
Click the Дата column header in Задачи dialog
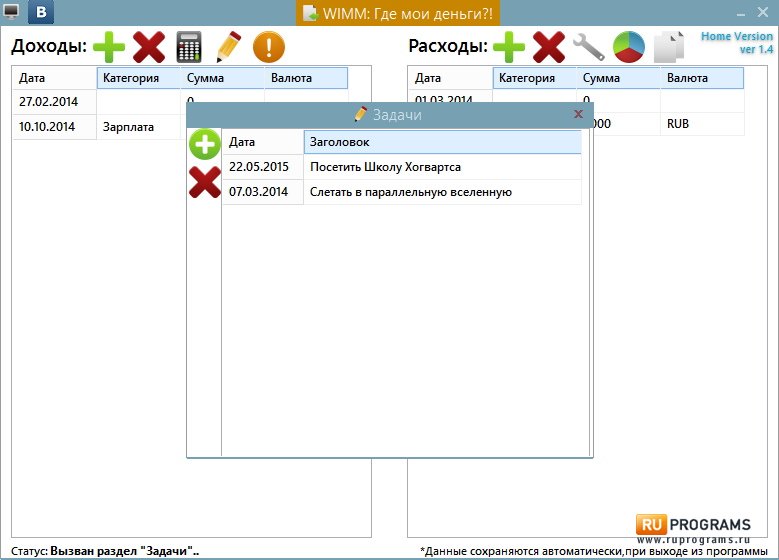tap(263, 142)
